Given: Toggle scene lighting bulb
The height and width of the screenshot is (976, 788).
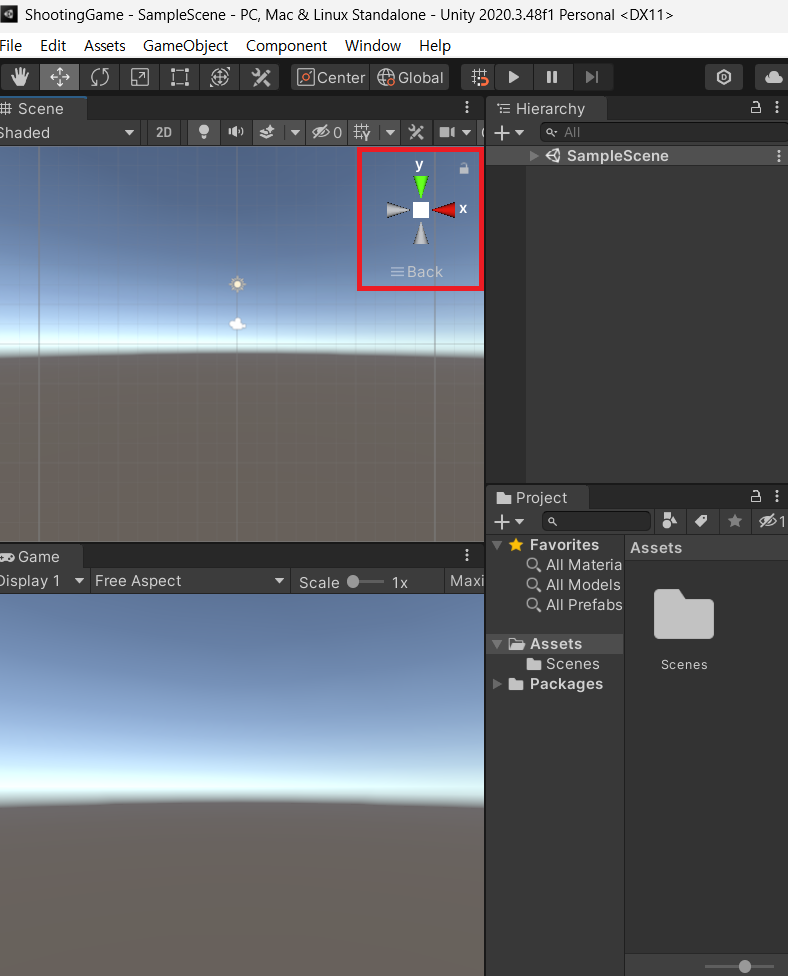Looking at the screenshot, I should point(204,133).
